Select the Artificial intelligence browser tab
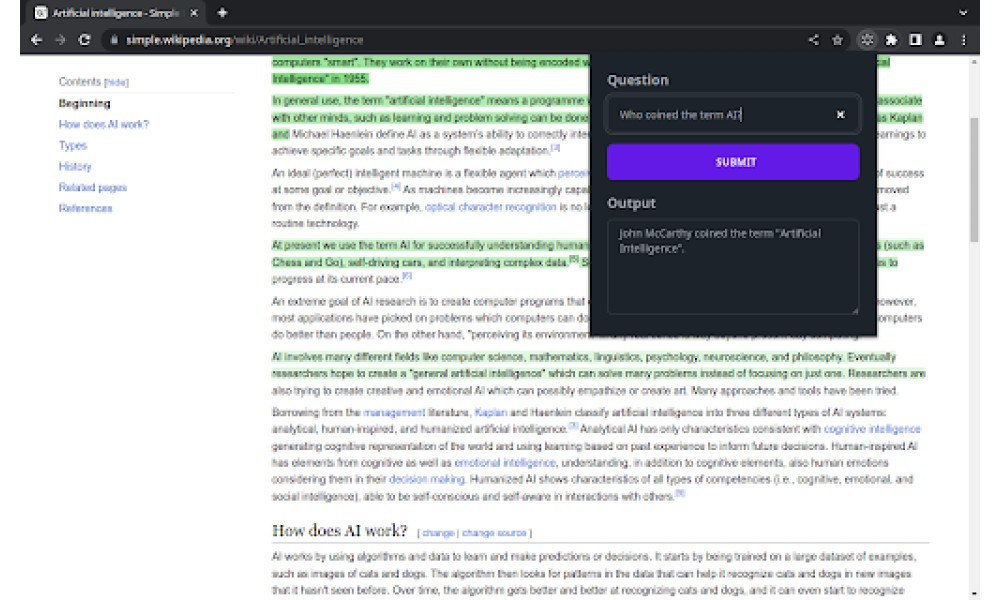This screenshot has height=600, width=1000. tap(117, 13)
